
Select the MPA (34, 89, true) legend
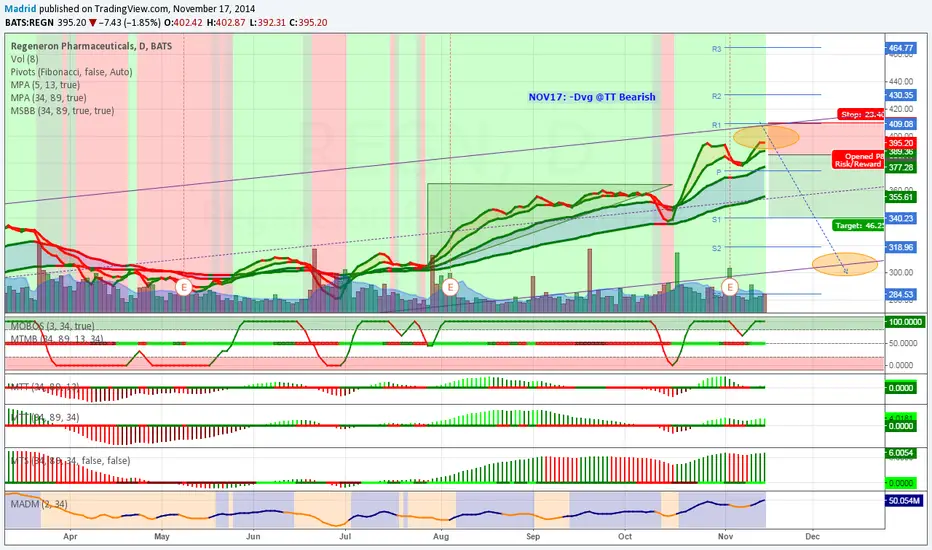click(x=48, y=98)
